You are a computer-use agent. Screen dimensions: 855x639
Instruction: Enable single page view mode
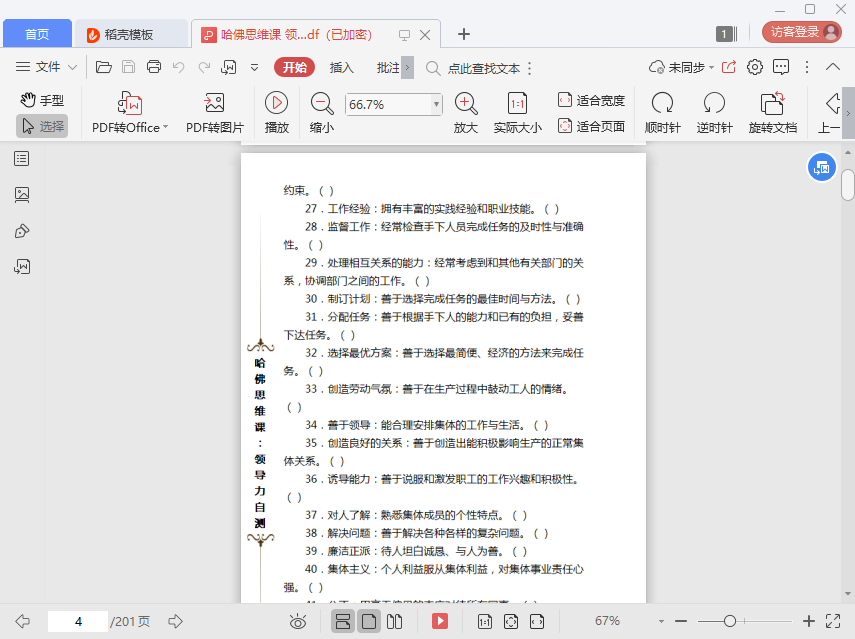369,621
